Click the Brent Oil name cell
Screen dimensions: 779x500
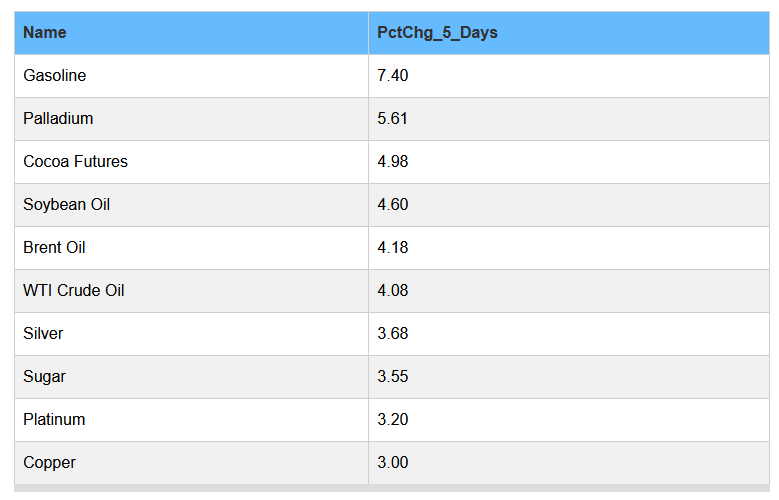(54, 248)
